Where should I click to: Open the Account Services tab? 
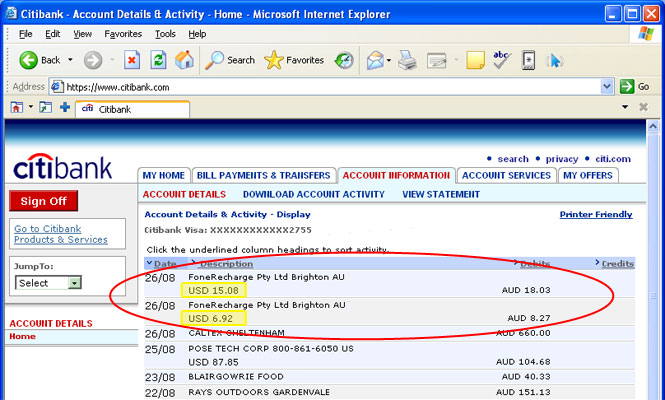coord(507,175)
